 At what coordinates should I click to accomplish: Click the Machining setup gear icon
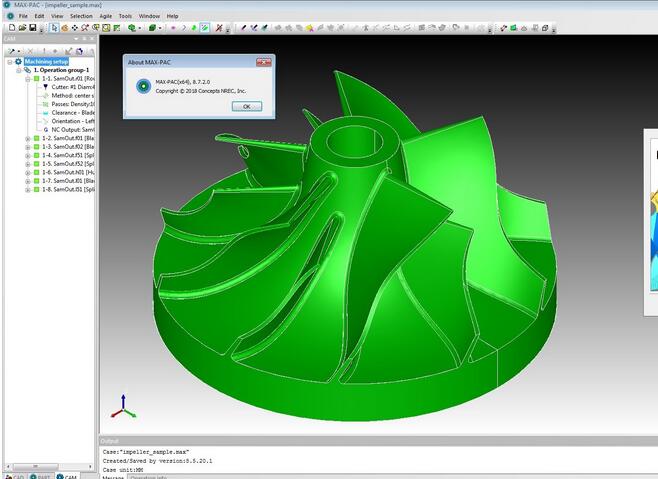click(x=18, y=61)
